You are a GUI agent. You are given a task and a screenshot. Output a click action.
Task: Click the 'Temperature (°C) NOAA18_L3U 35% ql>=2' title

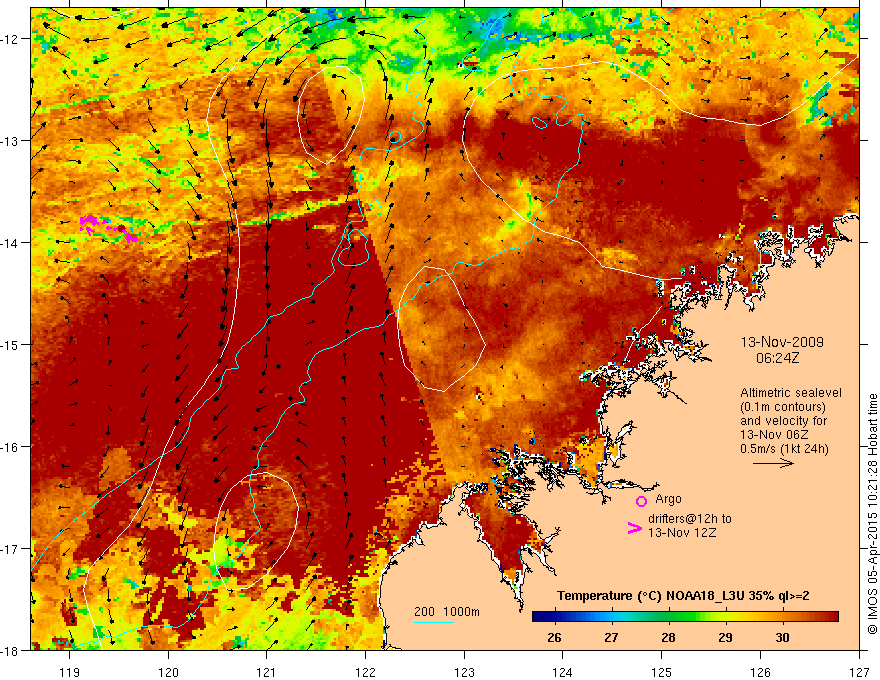[x=683, y=596]
